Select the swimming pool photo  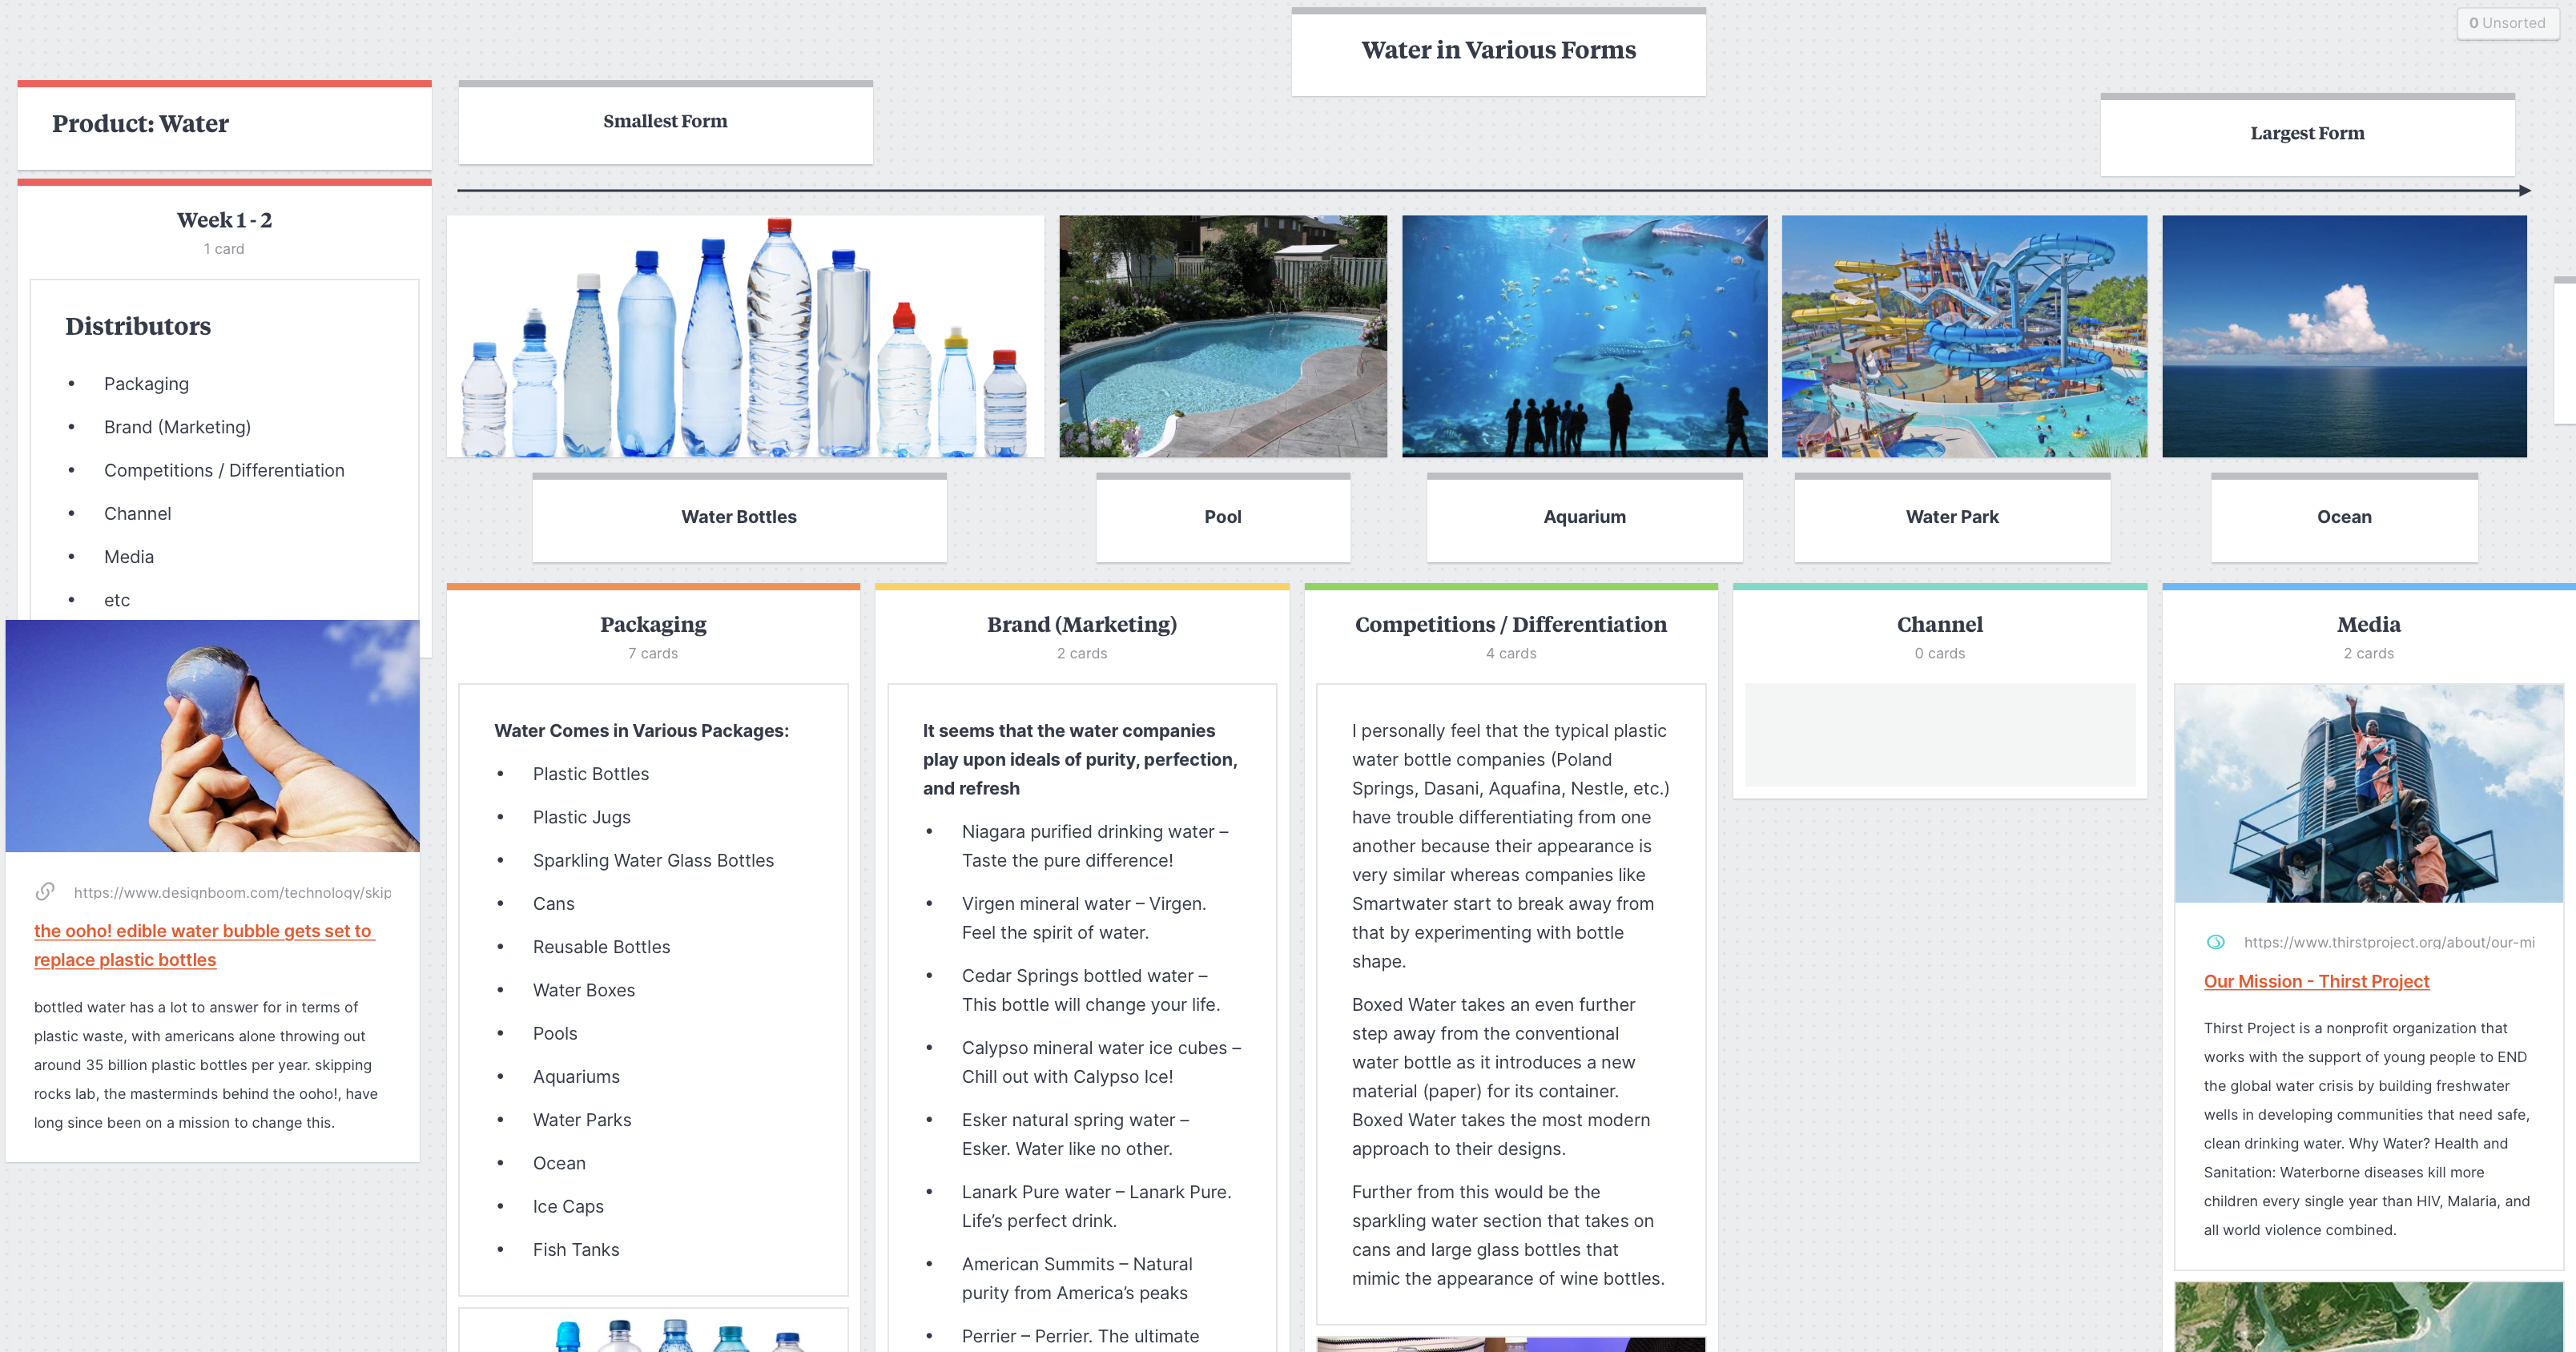[x=1222, y=336]
